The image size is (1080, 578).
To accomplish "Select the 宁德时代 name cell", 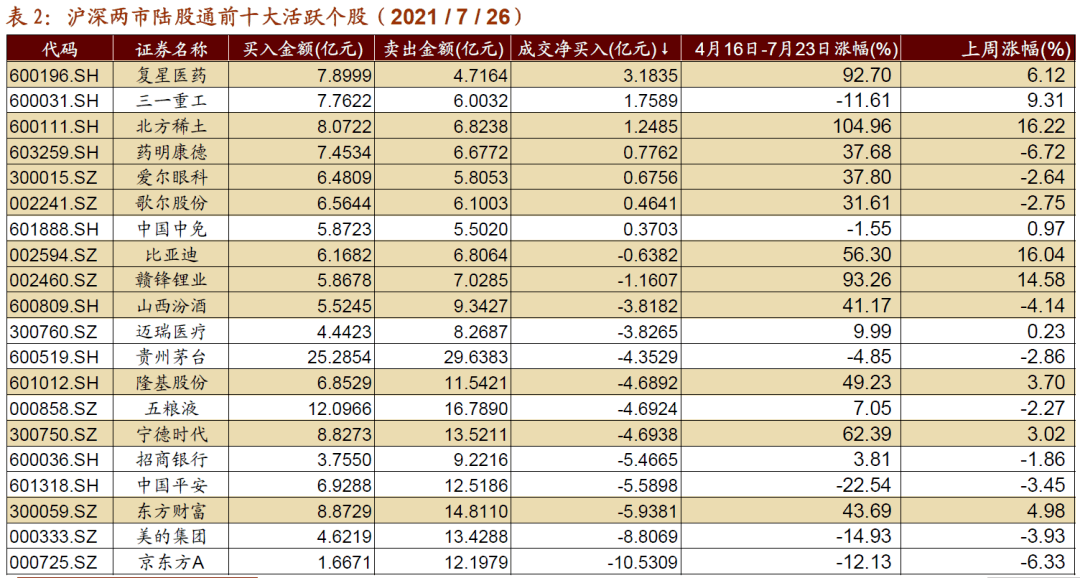I will 172,434.
